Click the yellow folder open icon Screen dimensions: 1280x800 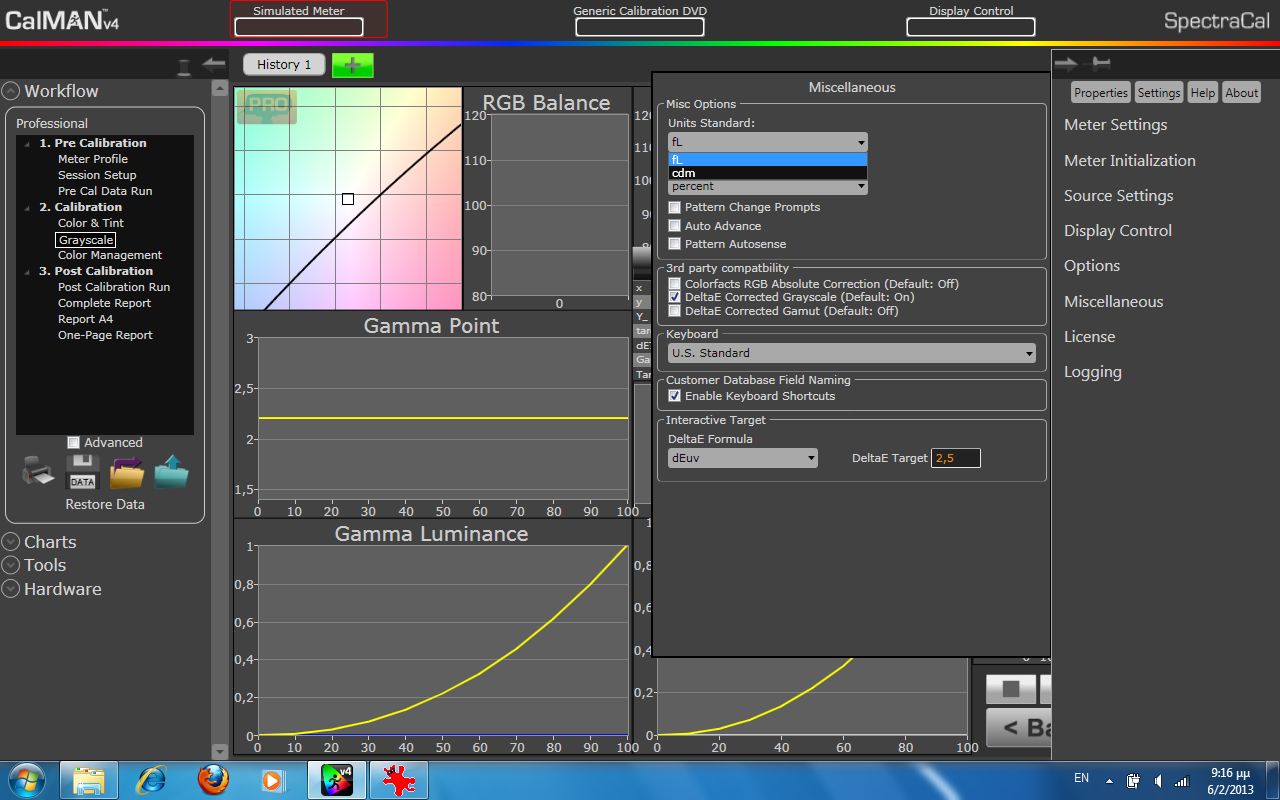point(127,472)
